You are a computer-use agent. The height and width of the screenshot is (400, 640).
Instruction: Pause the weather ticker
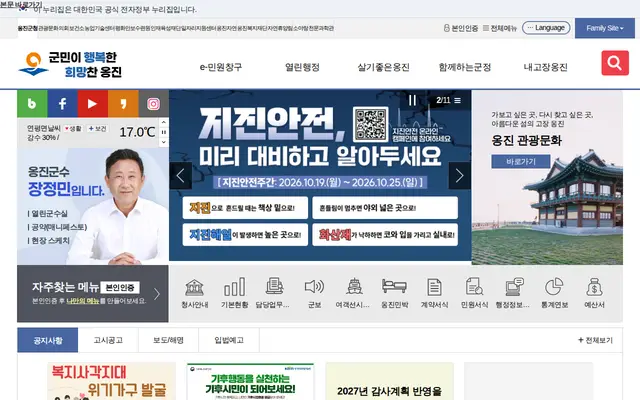(x=164, y=132)
